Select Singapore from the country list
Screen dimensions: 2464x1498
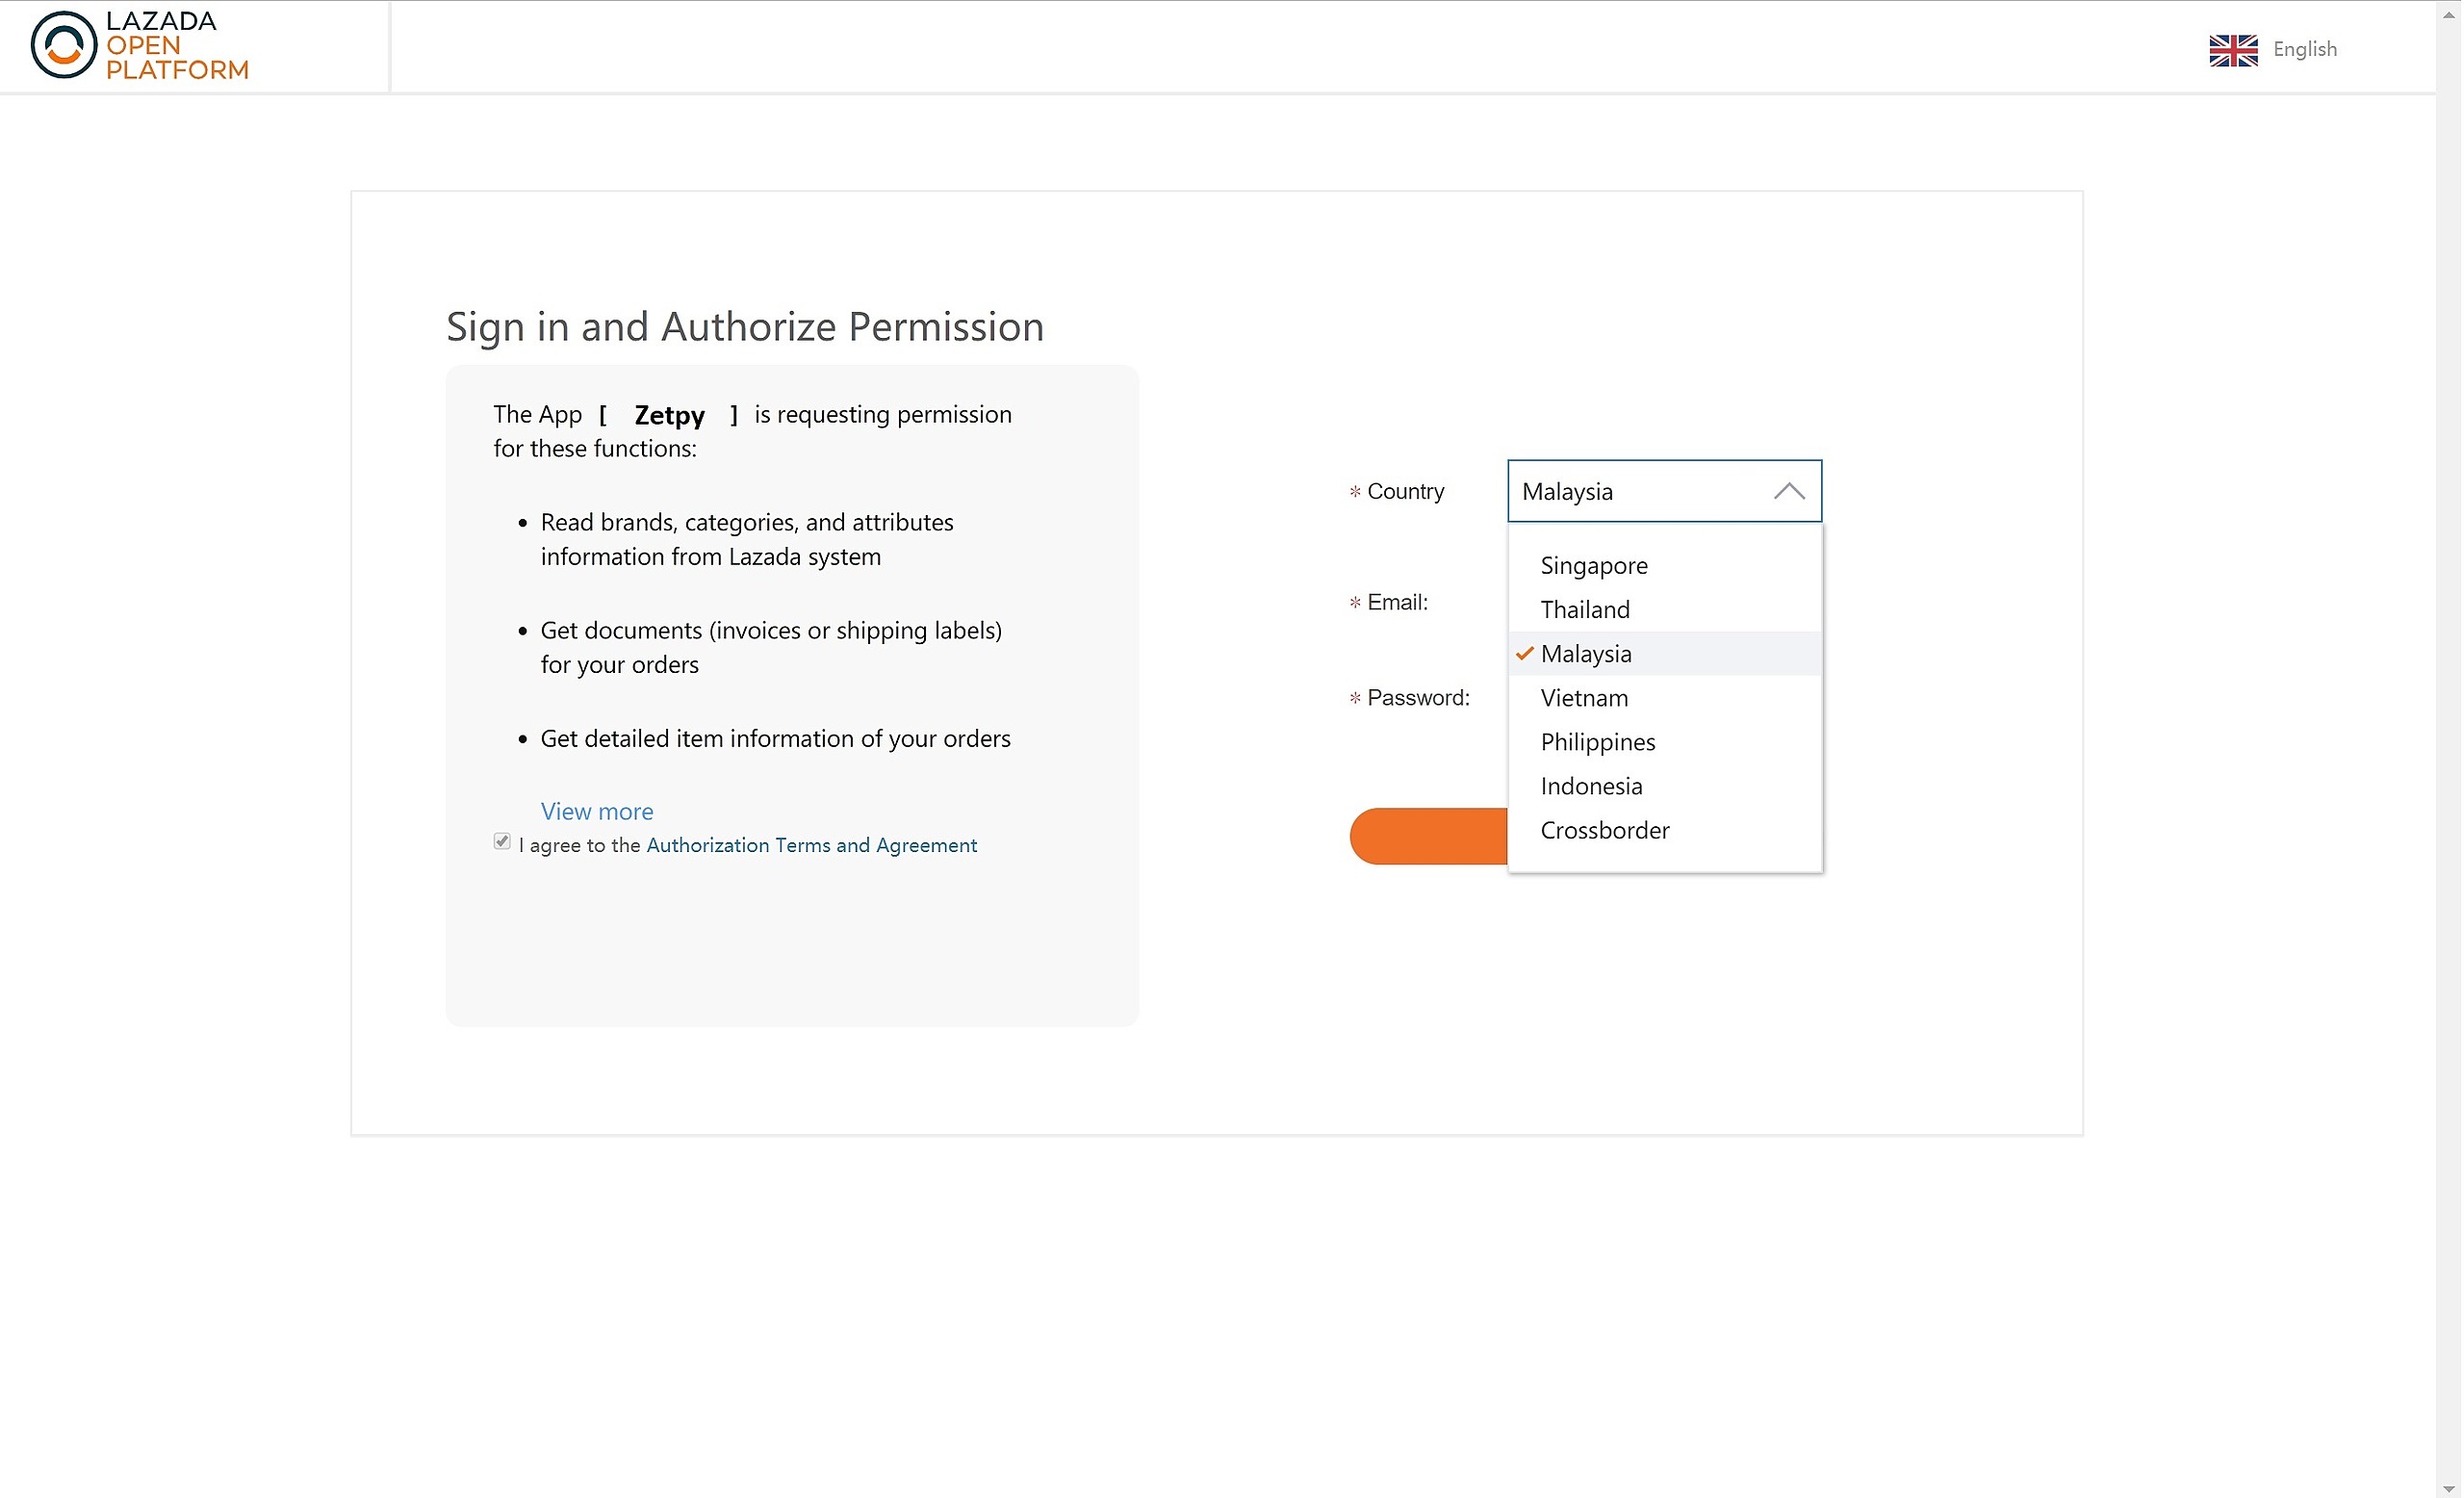[1594, 566]
